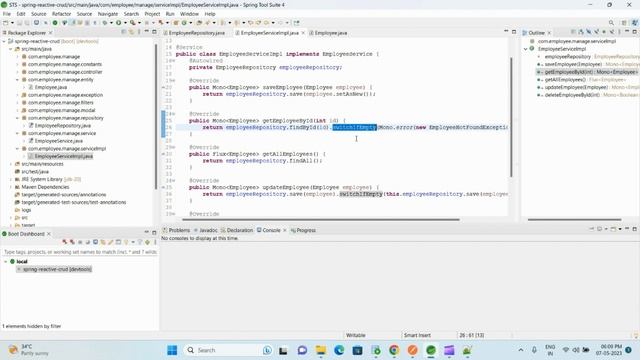
Task: Open the Project menu
Action: click(152, 14)
